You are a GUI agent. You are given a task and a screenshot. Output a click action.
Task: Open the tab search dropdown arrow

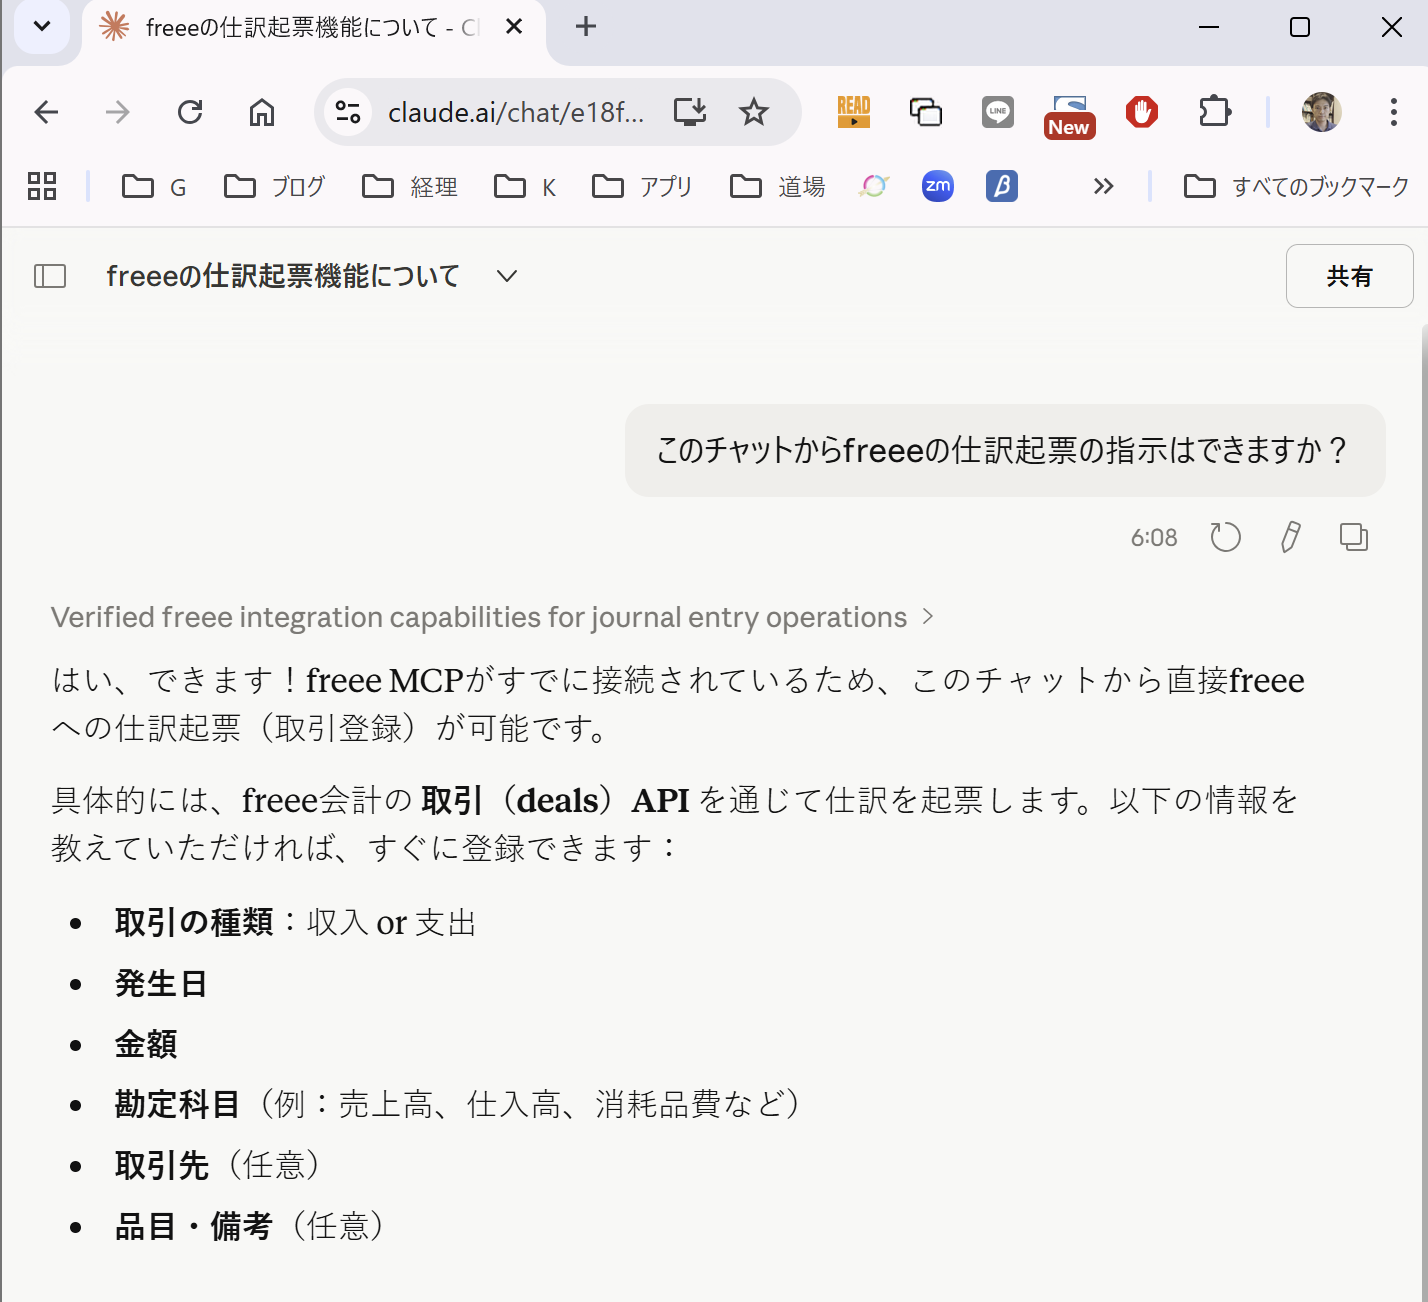[42, 27]
